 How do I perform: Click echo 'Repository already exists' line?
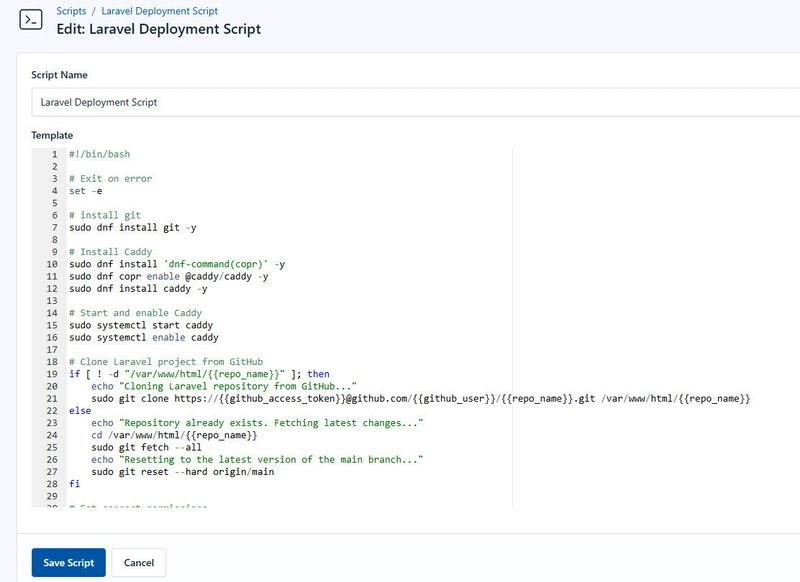[x=257, y=423]
